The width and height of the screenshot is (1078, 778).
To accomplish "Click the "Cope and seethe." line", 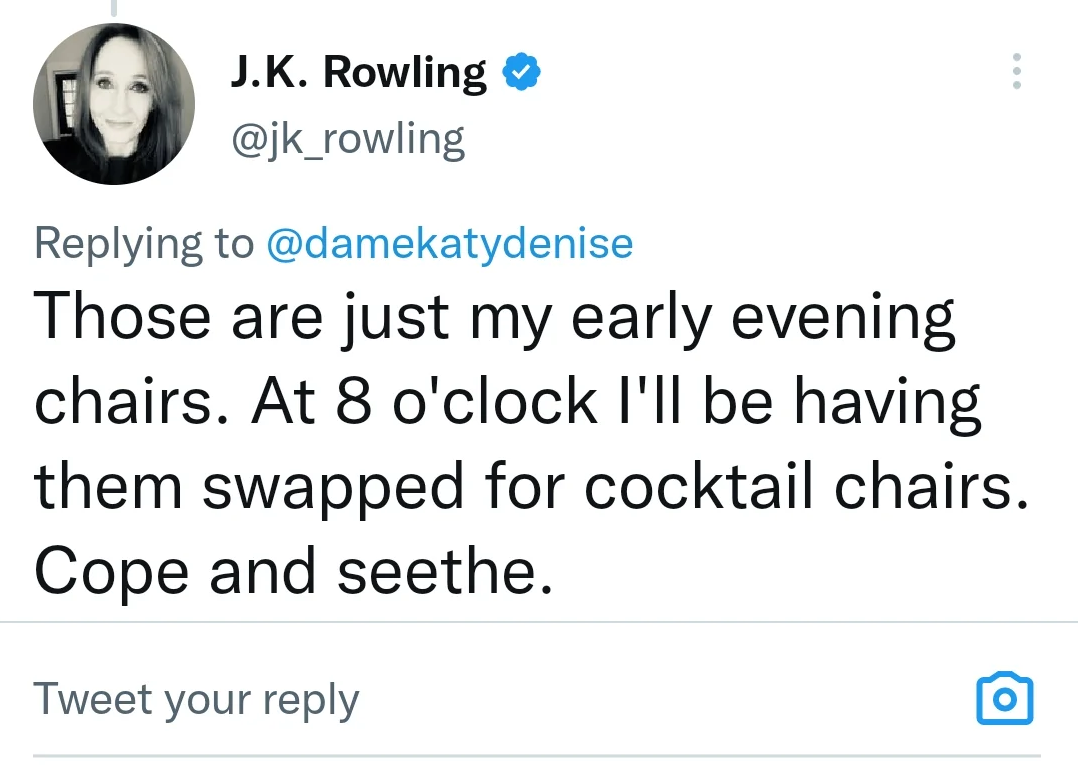I will [293, 572].
